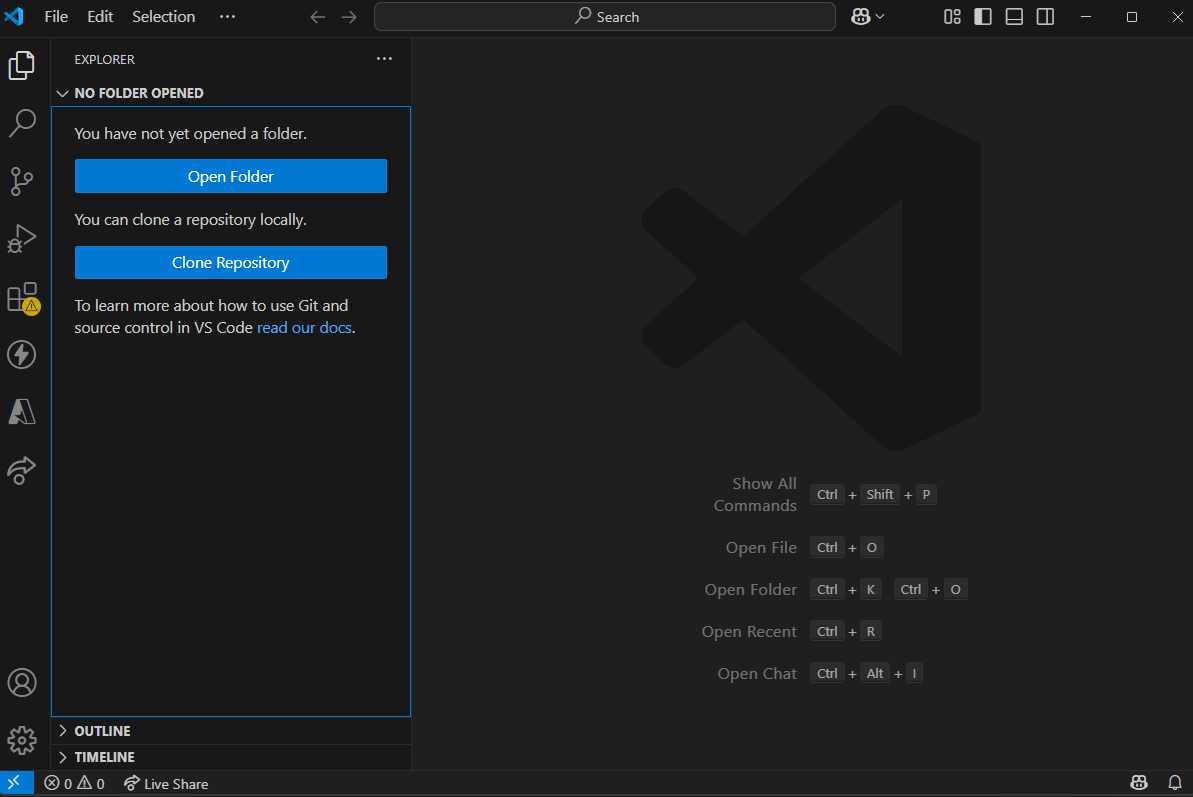Image resolution: width=1193 pixels, height=797 pixels.
Task: Open the Extensions view with warning badge
Action: pyautogui.click(x=23, y=297)
